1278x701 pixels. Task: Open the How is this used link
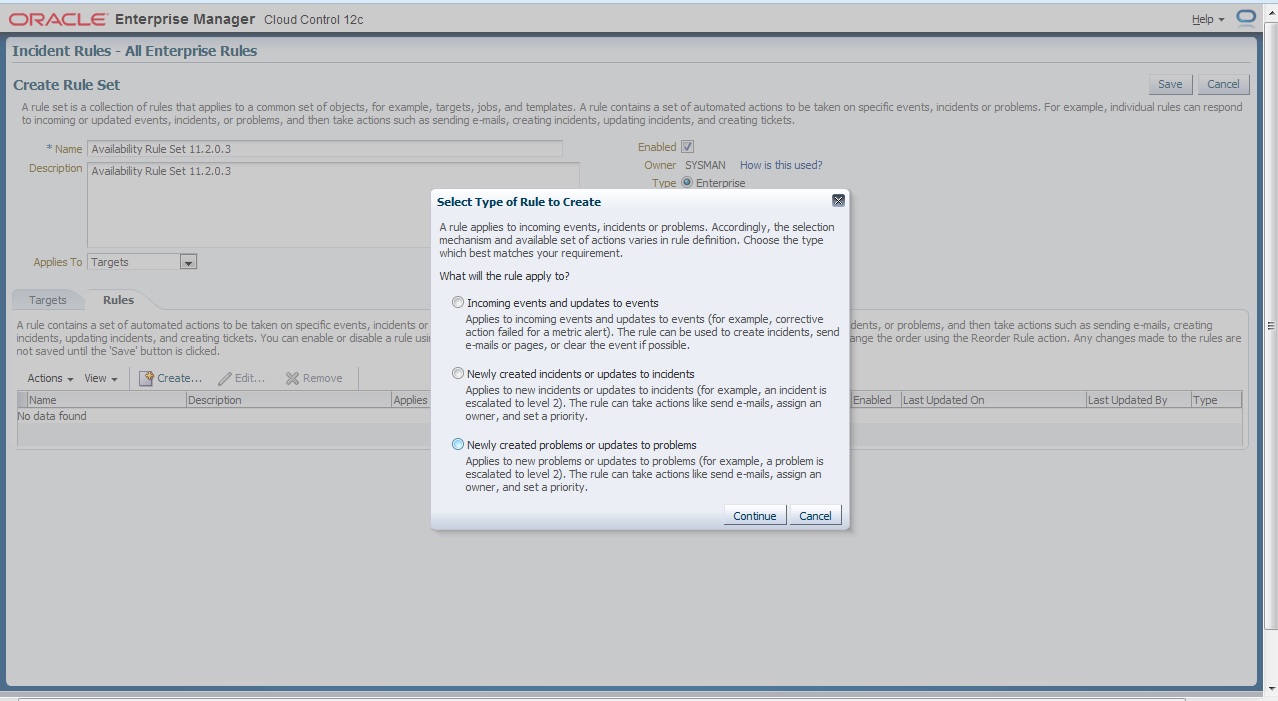tap(781, 165)
